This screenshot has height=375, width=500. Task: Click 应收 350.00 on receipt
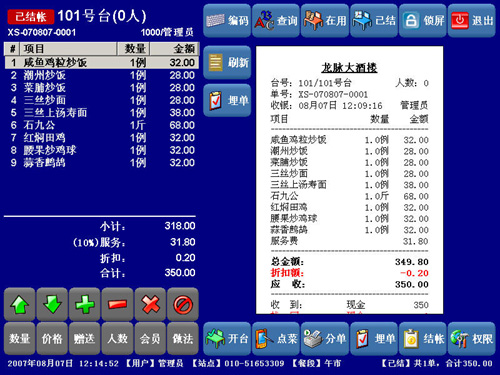349,284
